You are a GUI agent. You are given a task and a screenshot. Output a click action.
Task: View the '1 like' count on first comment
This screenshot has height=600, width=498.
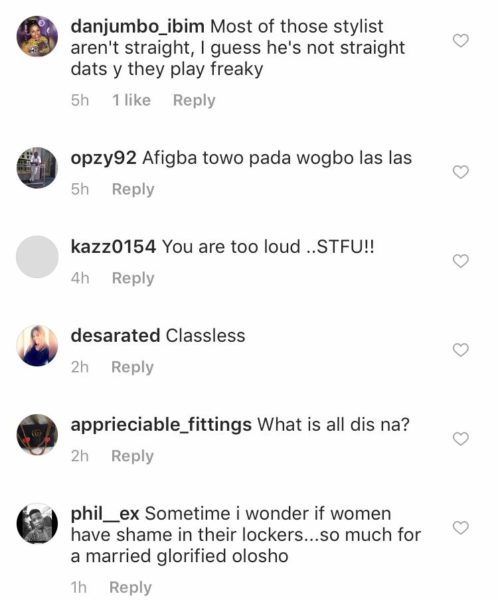point(131,100)
